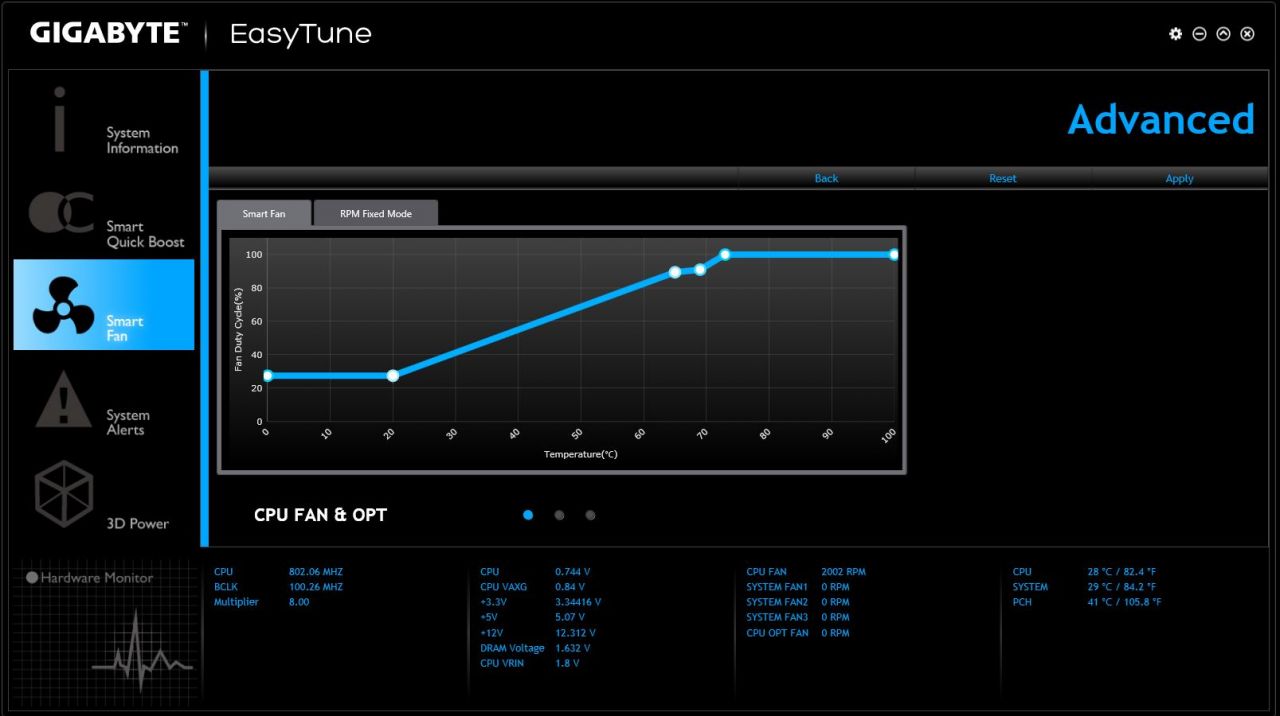Reset the fan curve settings
The width and height of the screenshot is (1280, 716).
tap(1002, 178)
